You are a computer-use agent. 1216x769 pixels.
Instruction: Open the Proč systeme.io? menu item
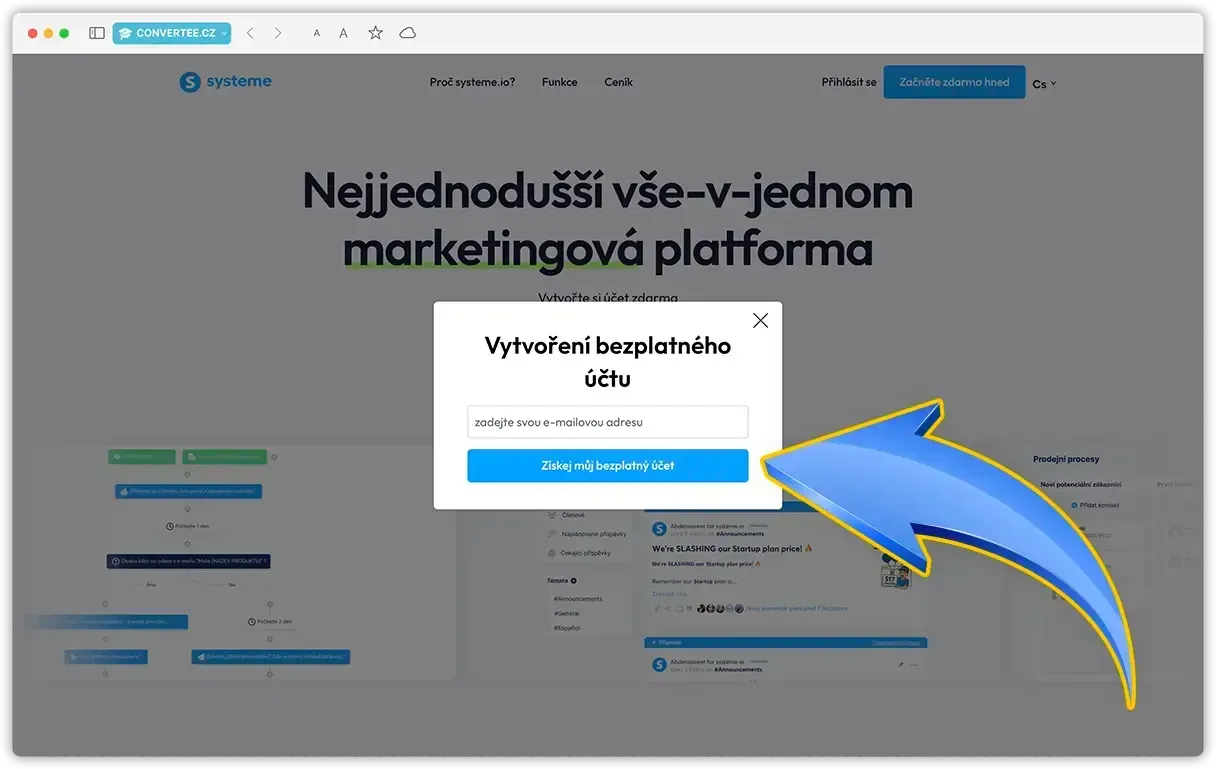[x=472, y=82]
